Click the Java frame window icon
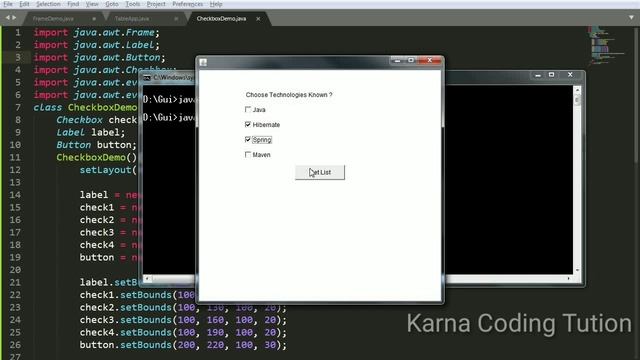 click(203, 62)
